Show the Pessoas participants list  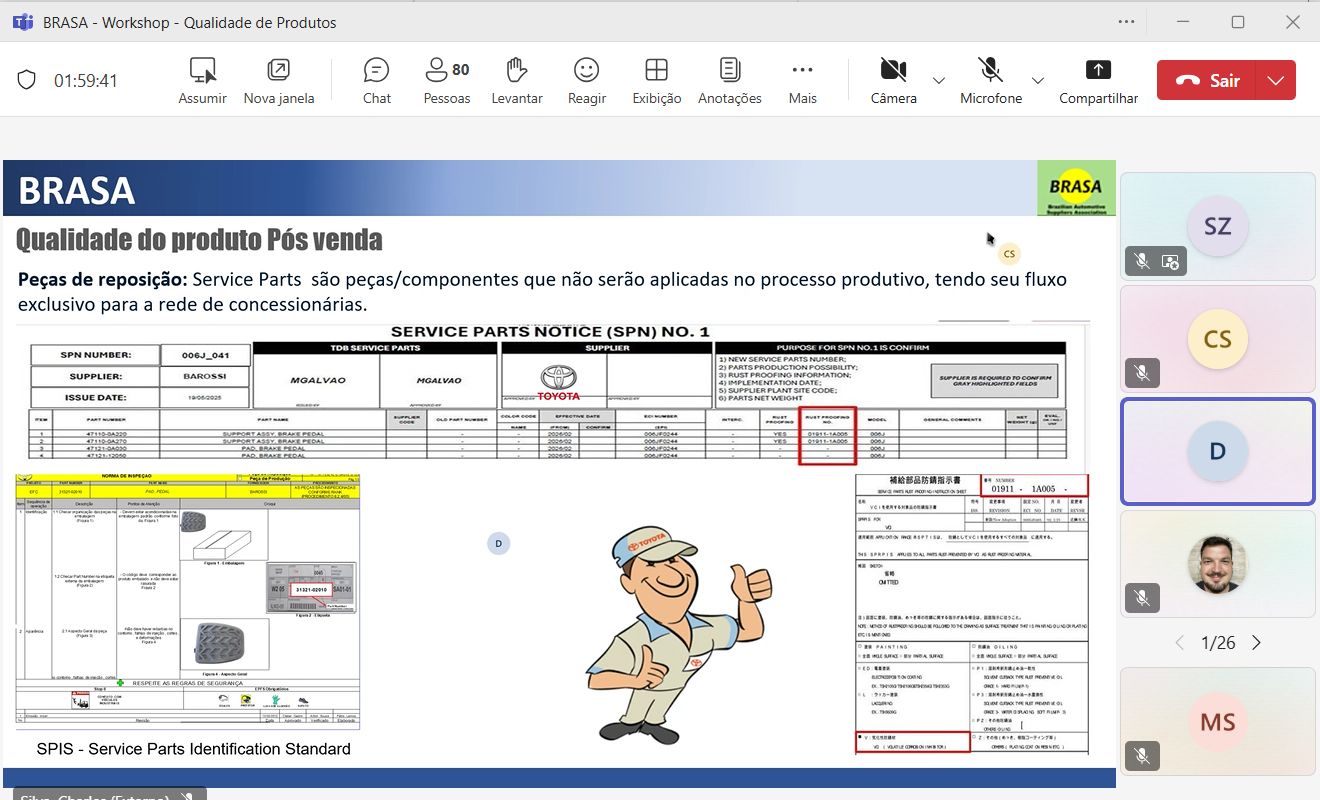(x=446, y=81)
